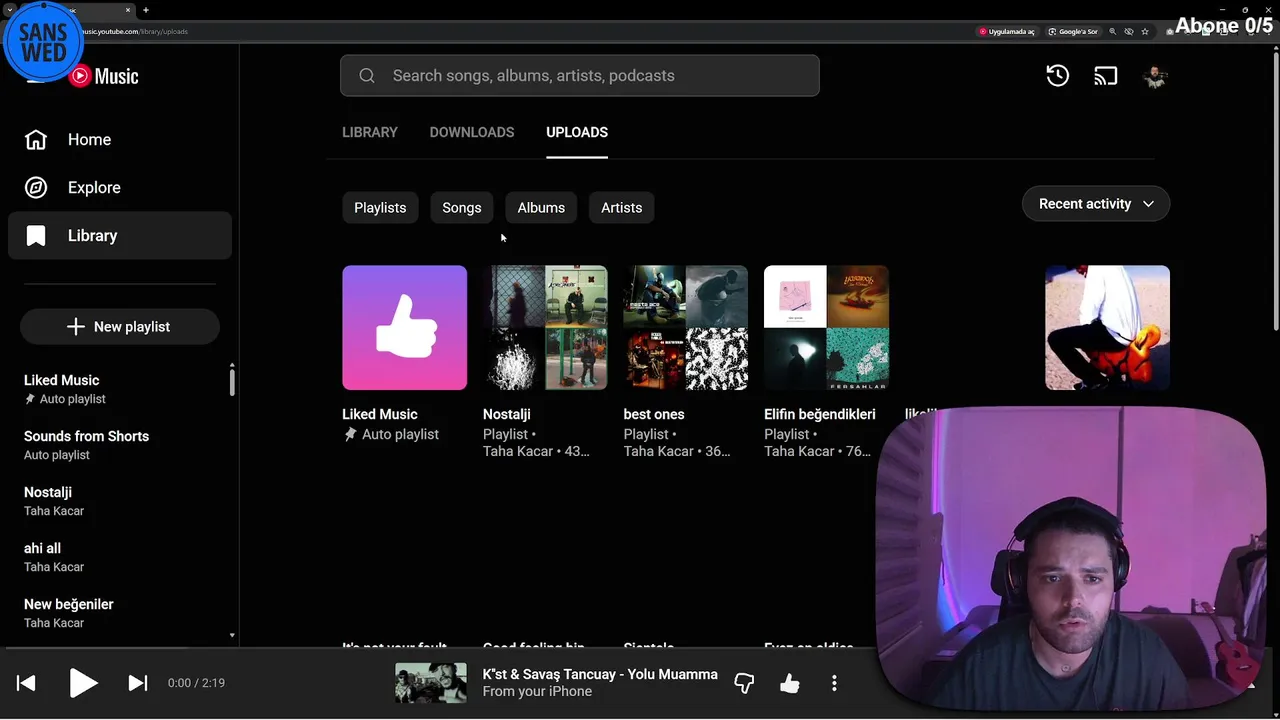This screenshot has height=720, width=1280.
Task: Click the Cast to device icon
Action: [x=1105, y=76]
